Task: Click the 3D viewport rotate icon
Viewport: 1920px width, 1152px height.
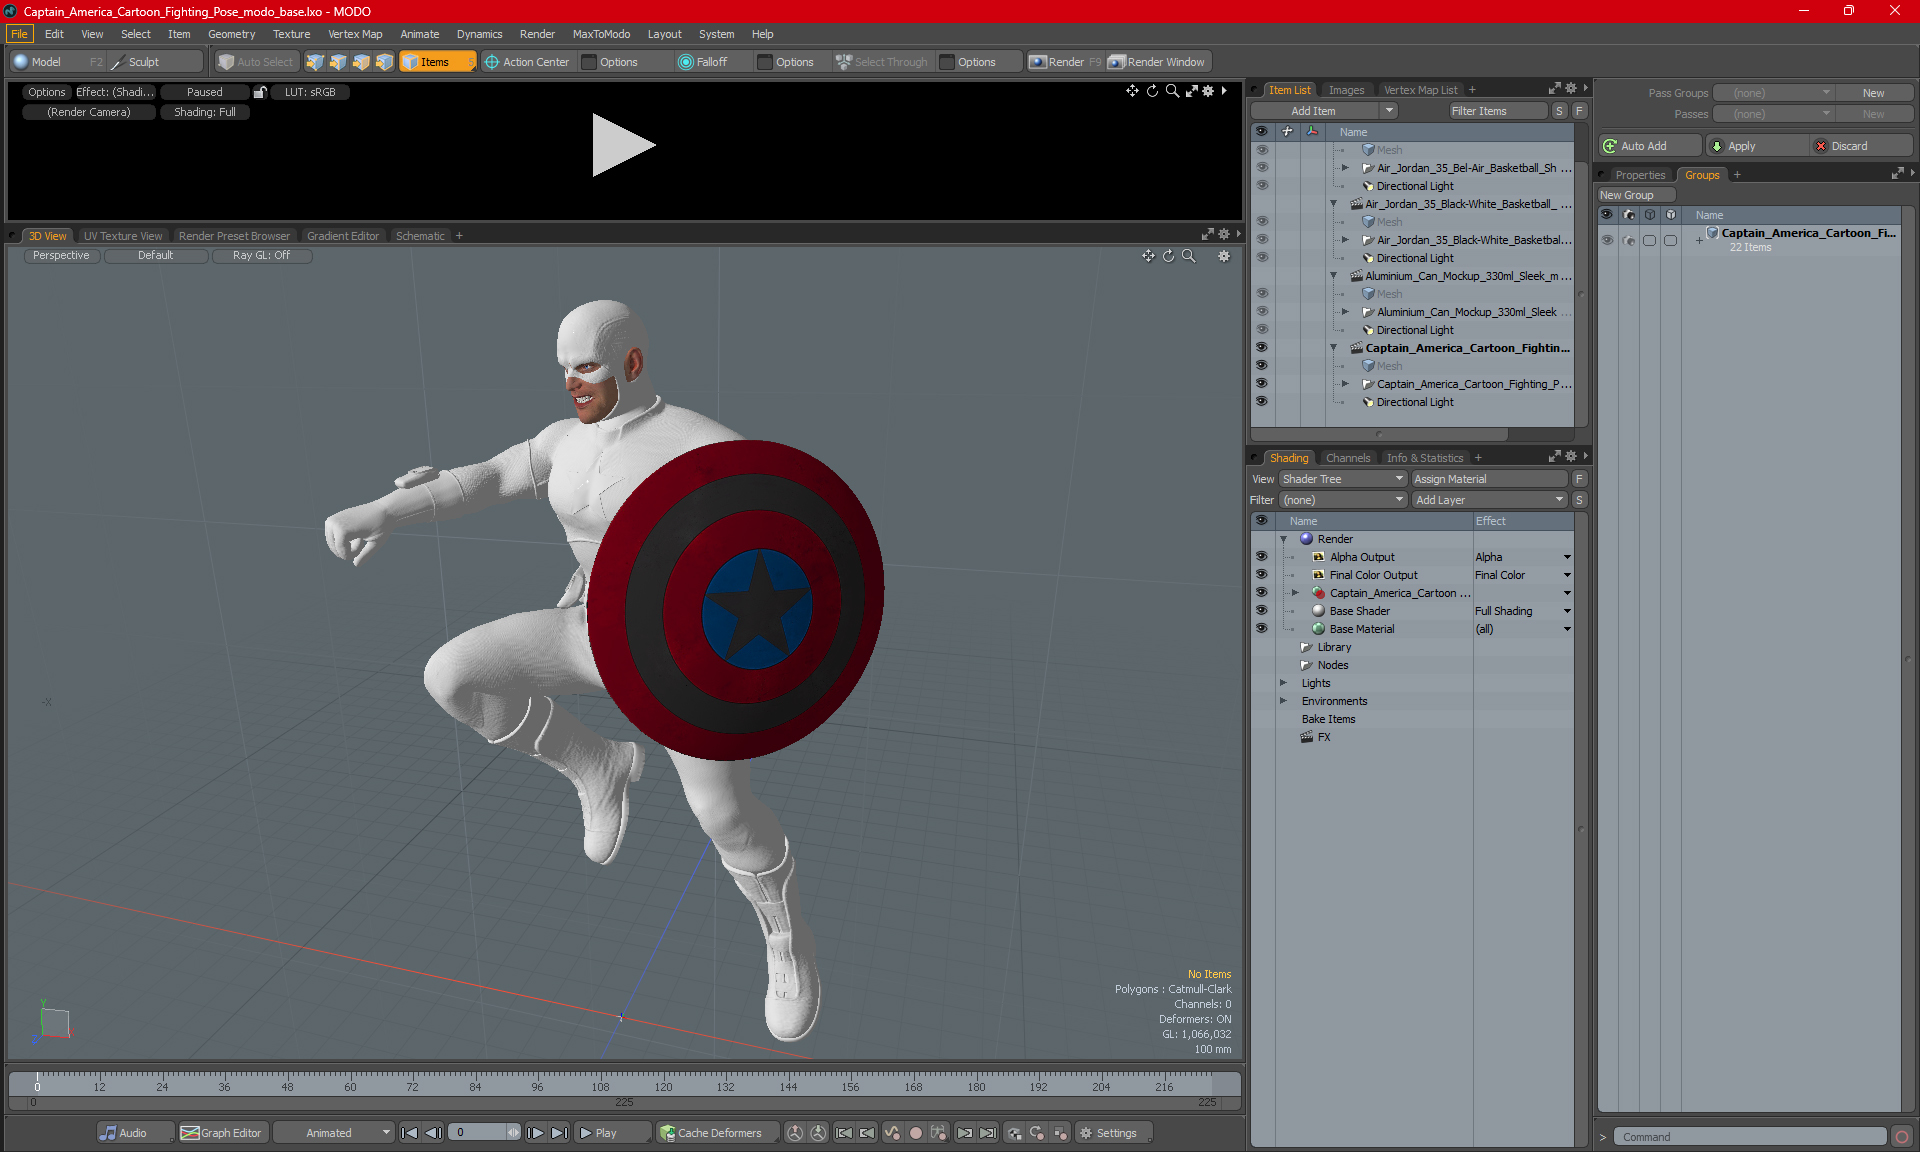Action: (x=1168, y=256)
